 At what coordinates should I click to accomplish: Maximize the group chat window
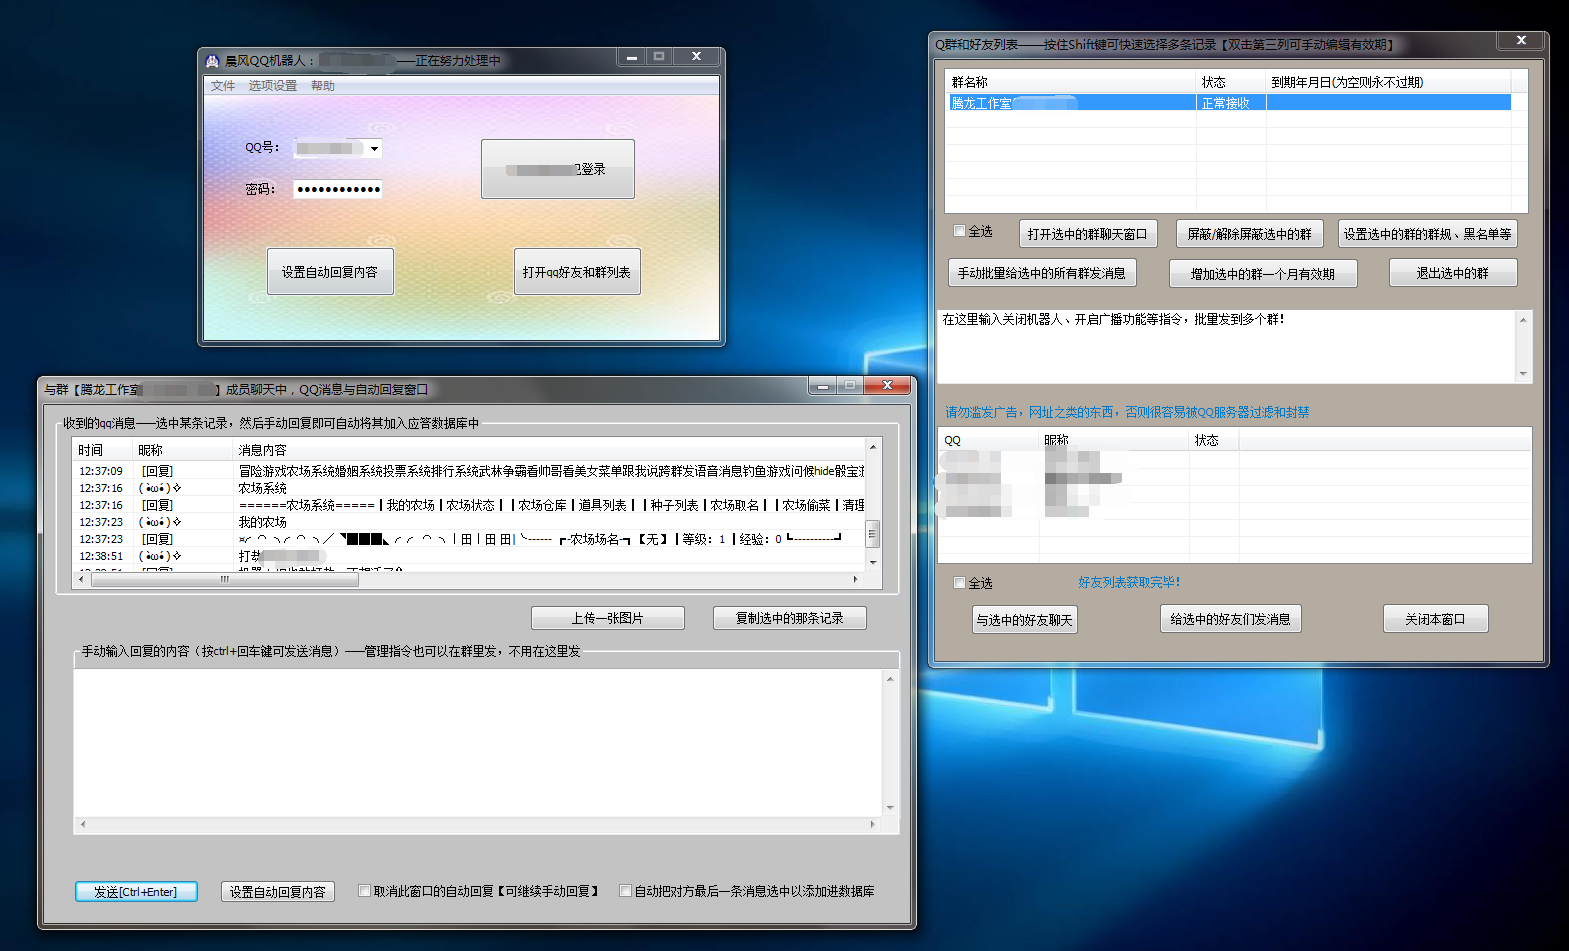click(x=850, y=386)
